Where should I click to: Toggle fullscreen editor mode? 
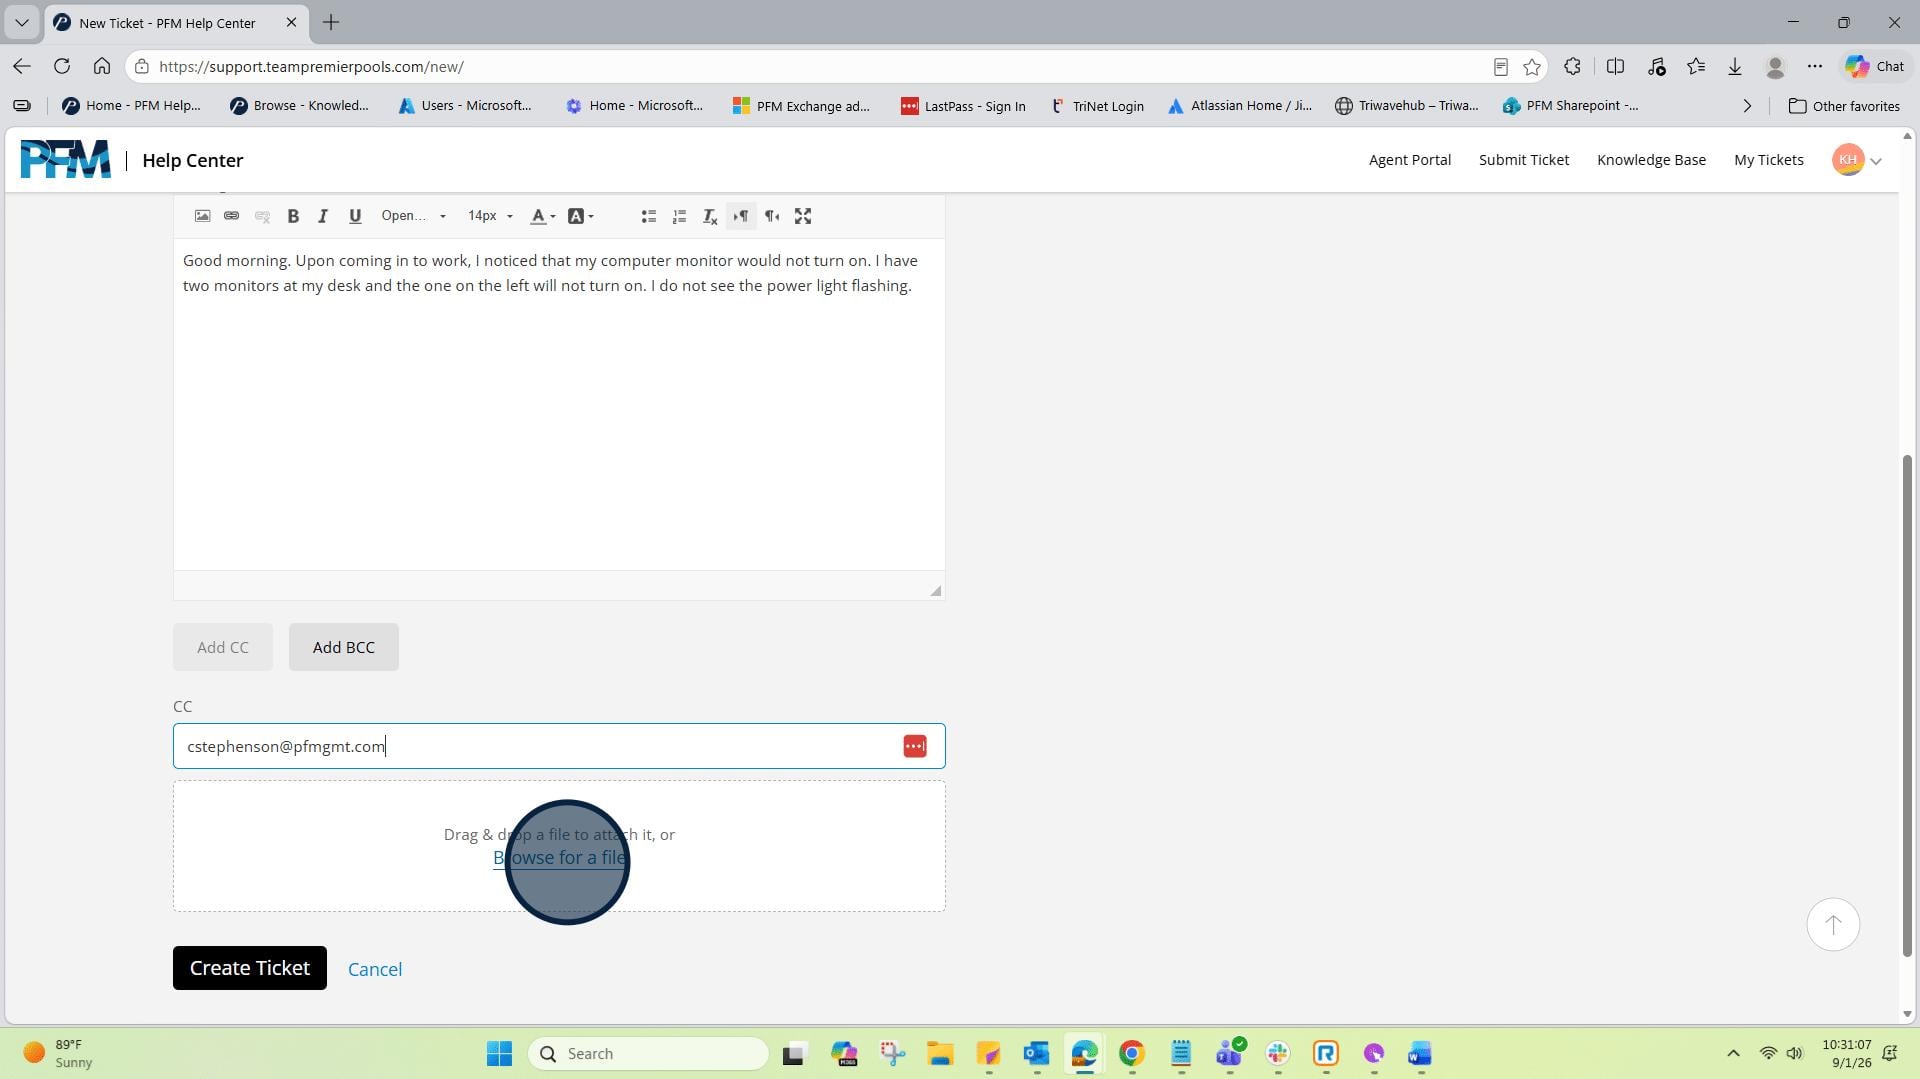803,216
